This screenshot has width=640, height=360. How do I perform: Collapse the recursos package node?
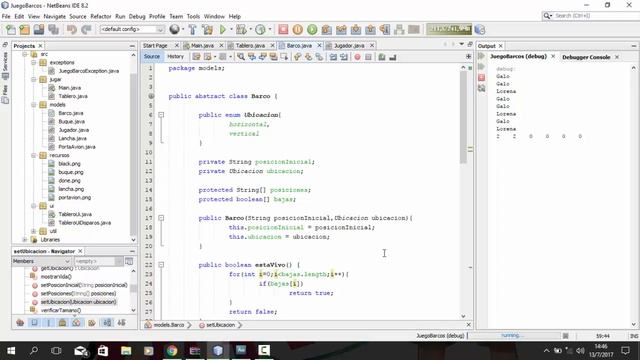click(34, 156)
